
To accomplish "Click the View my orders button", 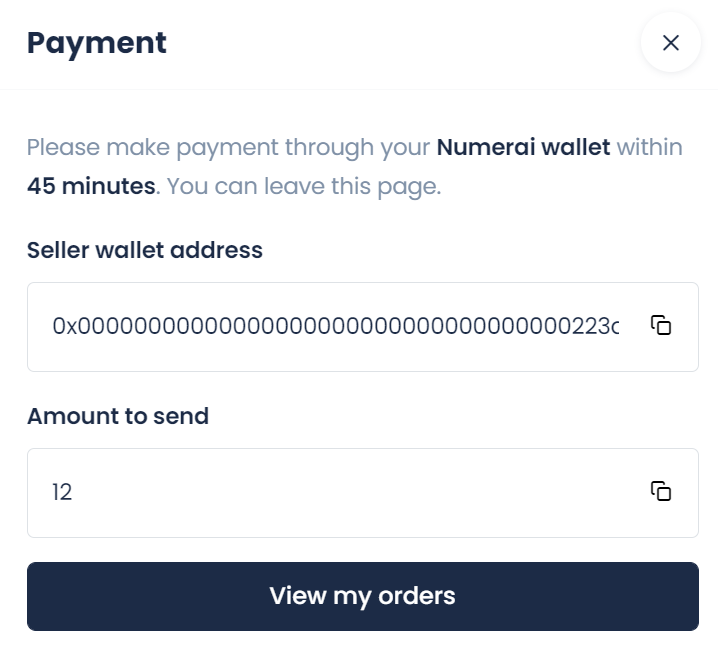I will [363, 596].
